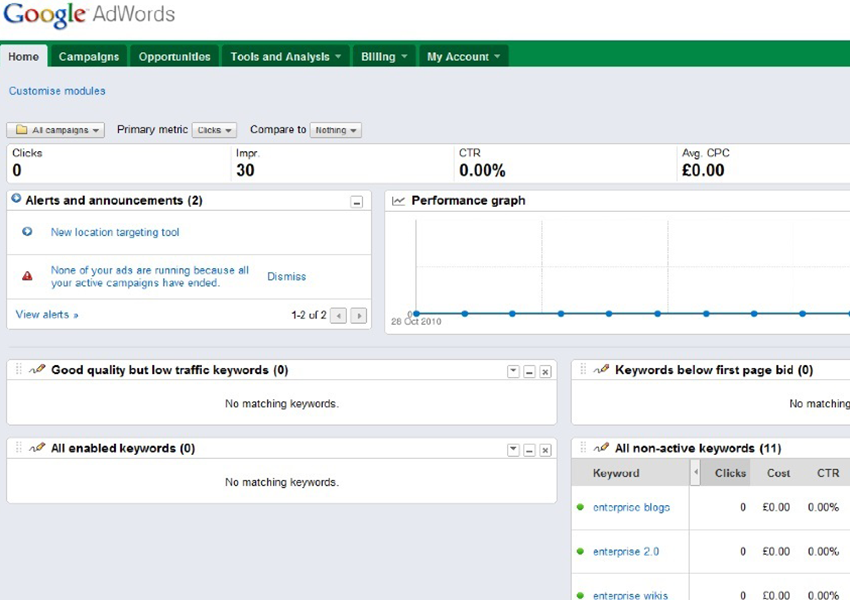This screenshot has width=851, height=600.
Task: Click pencil icon of All non-active keywords module
Action: click(601, 448)
